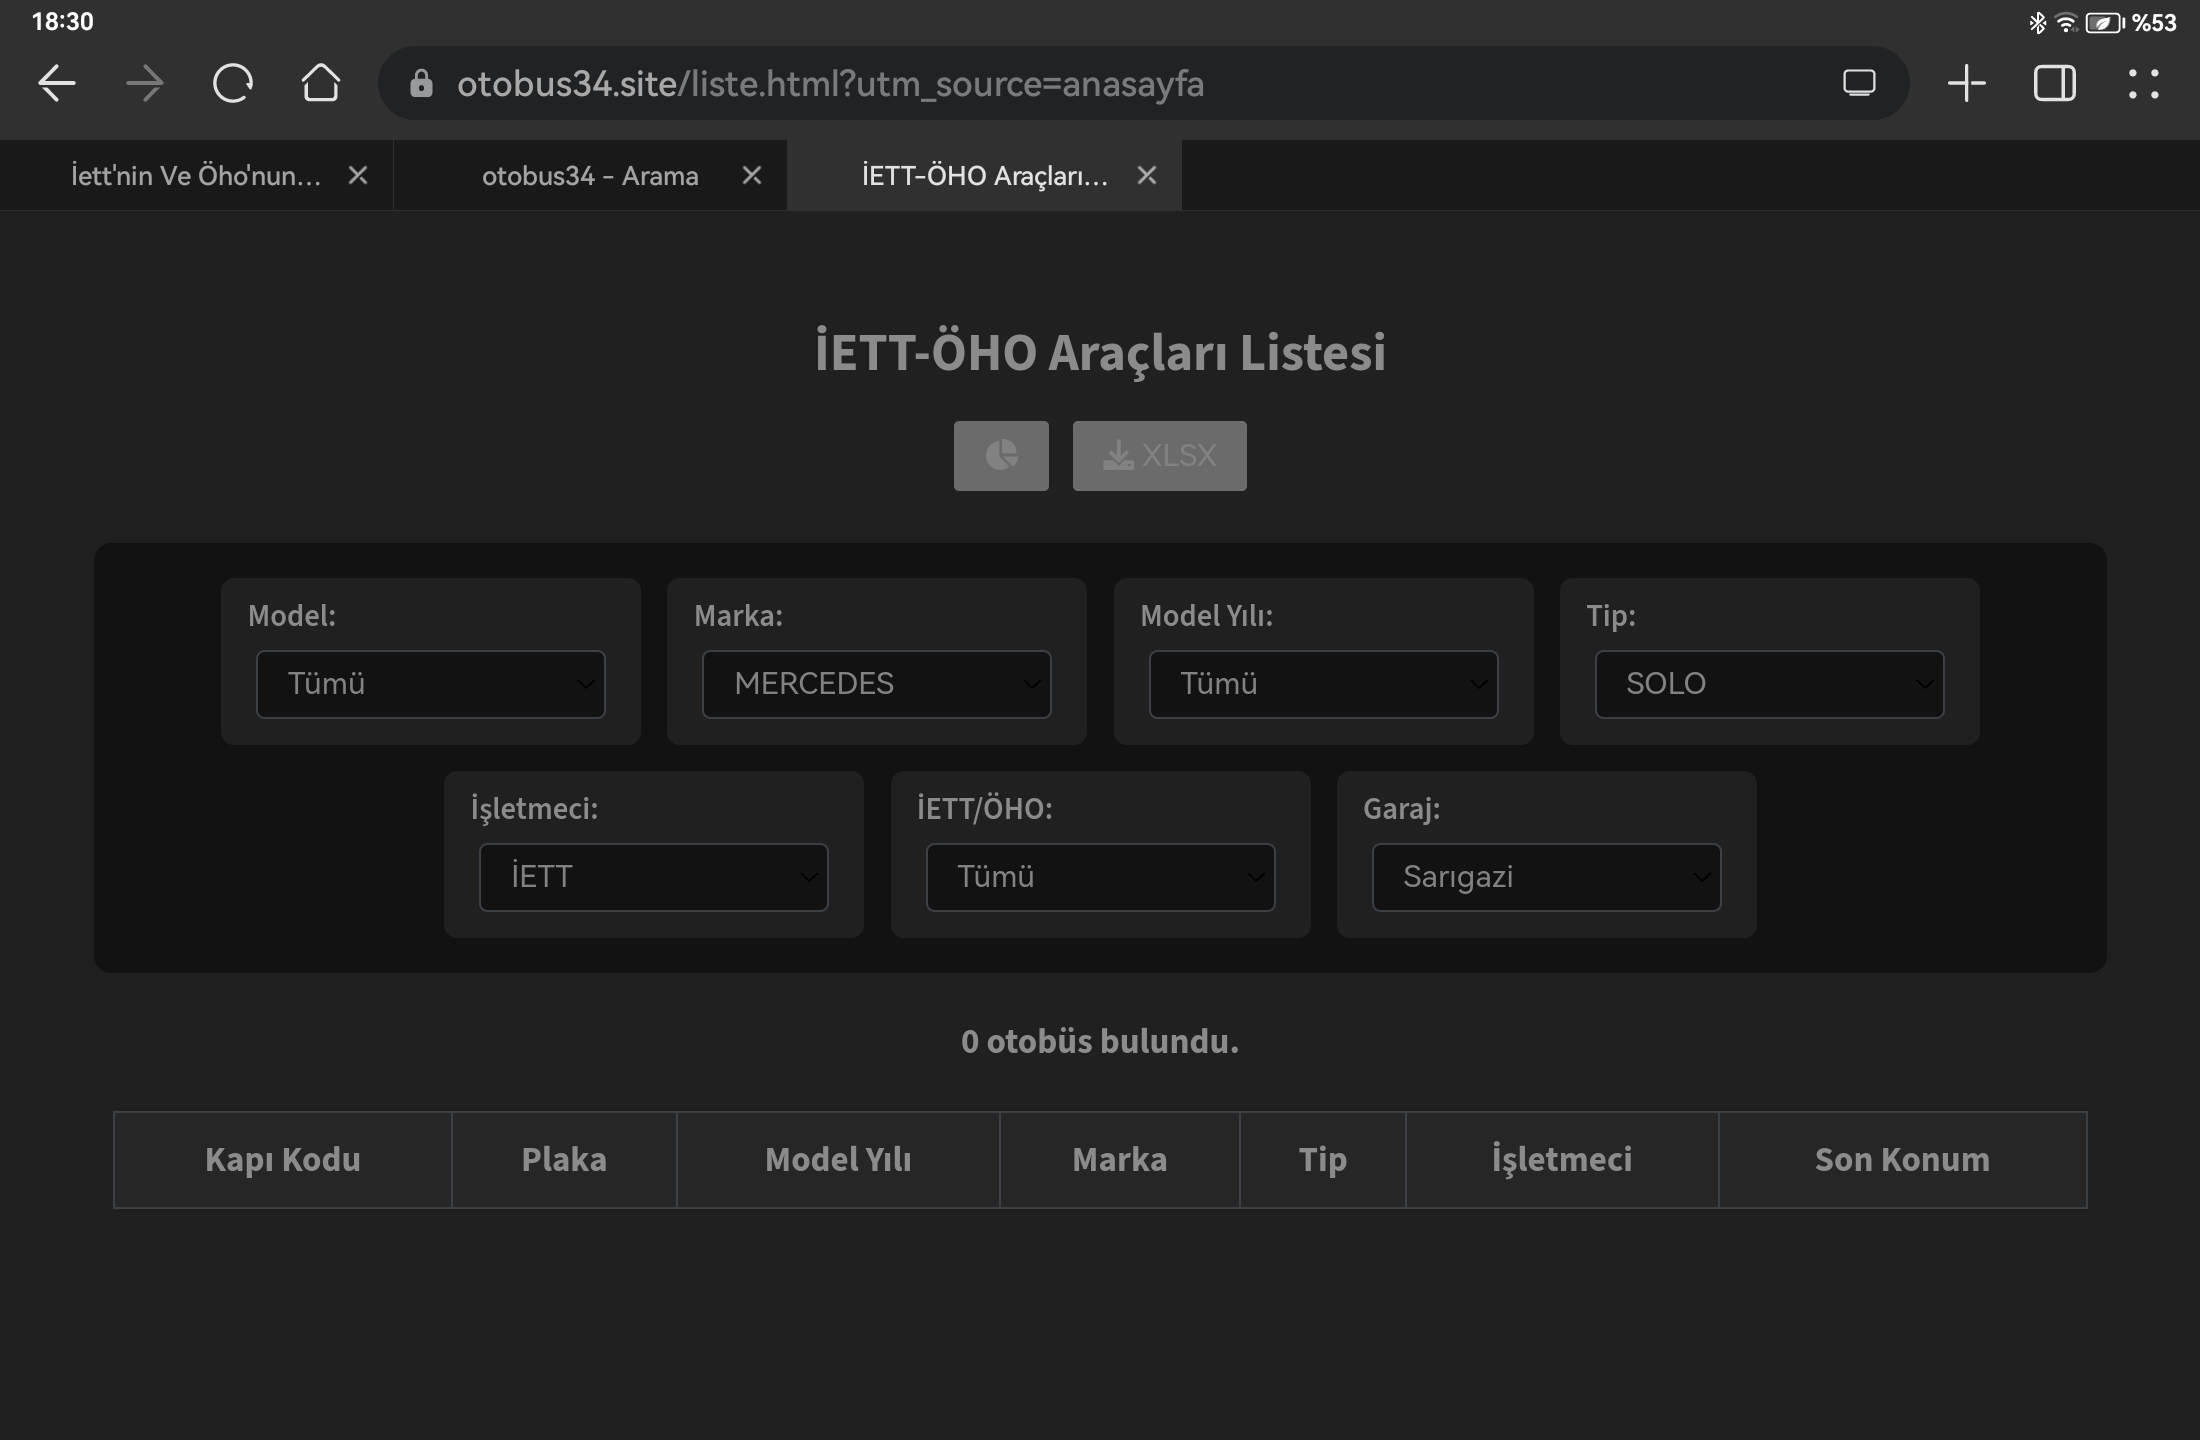Expand the İşletmeci dropdown set to İETT

654,877
